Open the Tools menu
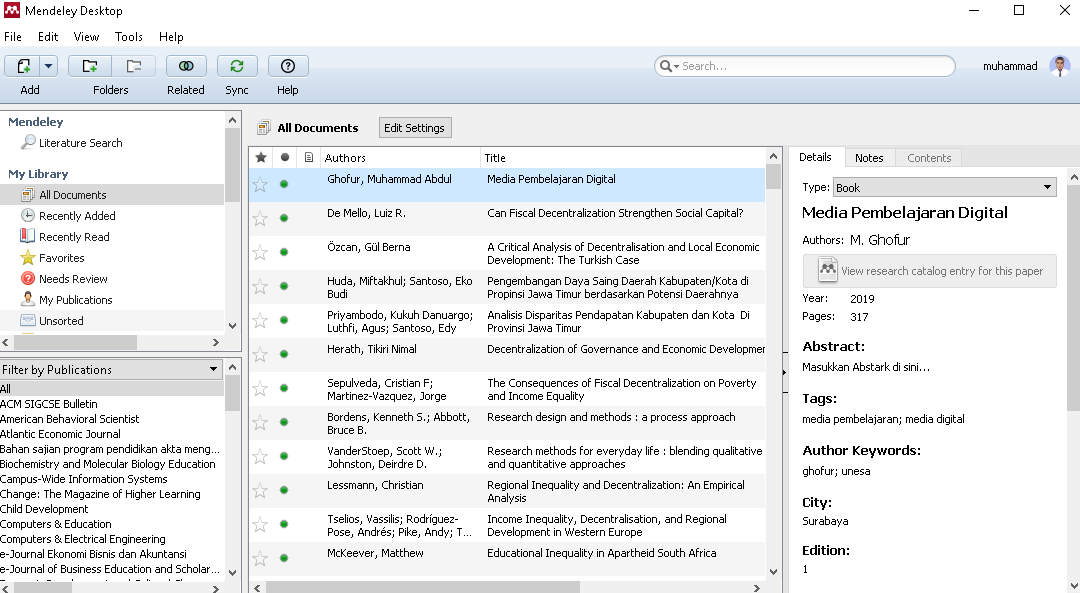This screenshot has height=593, width=1080. coord(128,37)
